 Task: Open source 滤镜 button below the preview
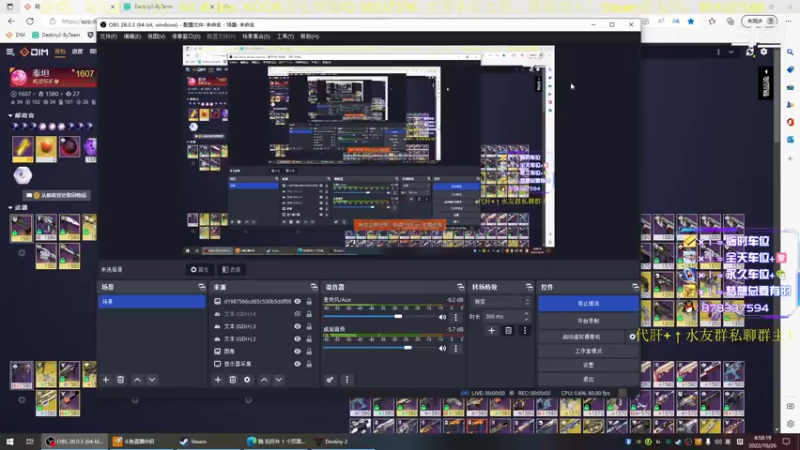pyautogui.click(x=232, y=269)
